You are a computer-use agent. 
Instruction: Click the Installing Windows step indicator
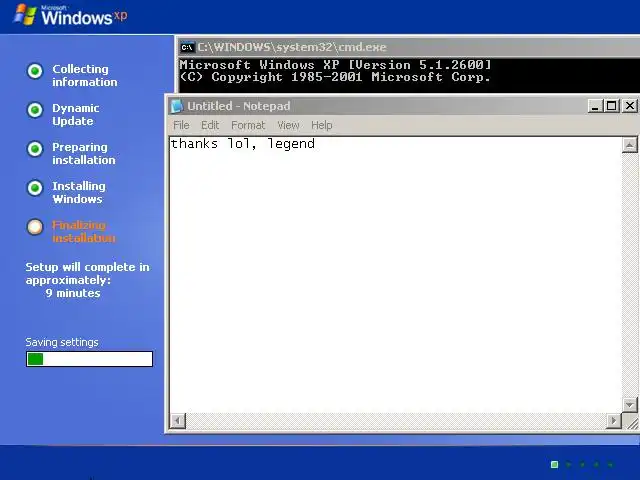(35, 188)
